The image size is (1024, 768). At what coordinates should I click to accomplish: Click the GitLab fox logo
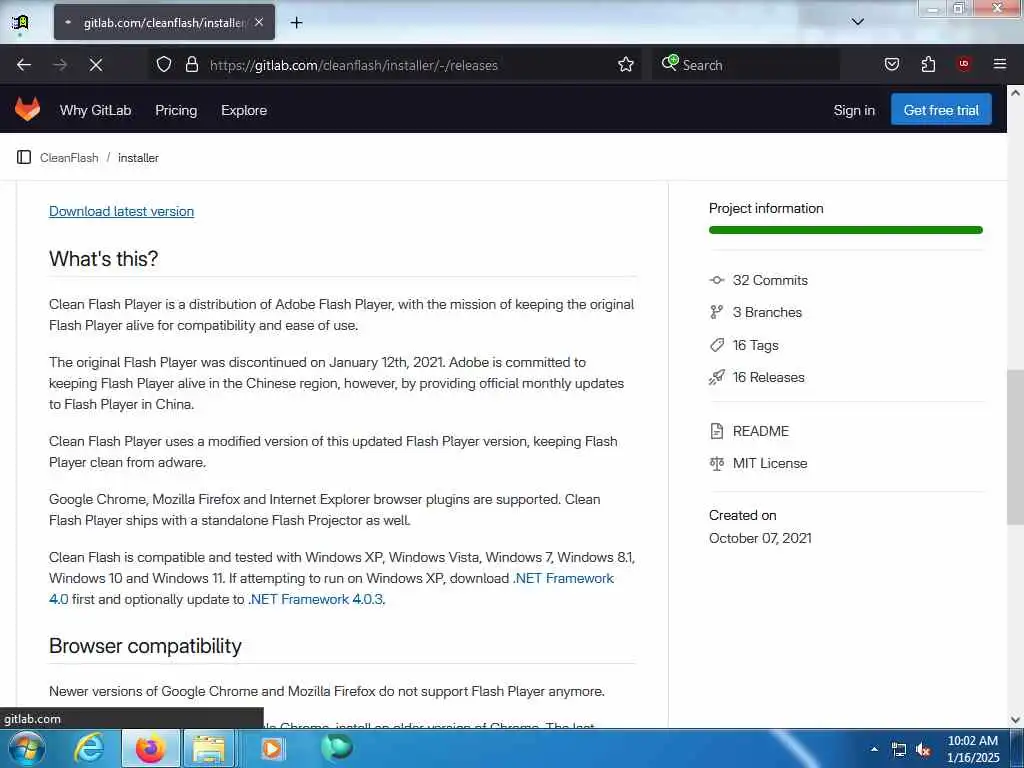(27, 110)
